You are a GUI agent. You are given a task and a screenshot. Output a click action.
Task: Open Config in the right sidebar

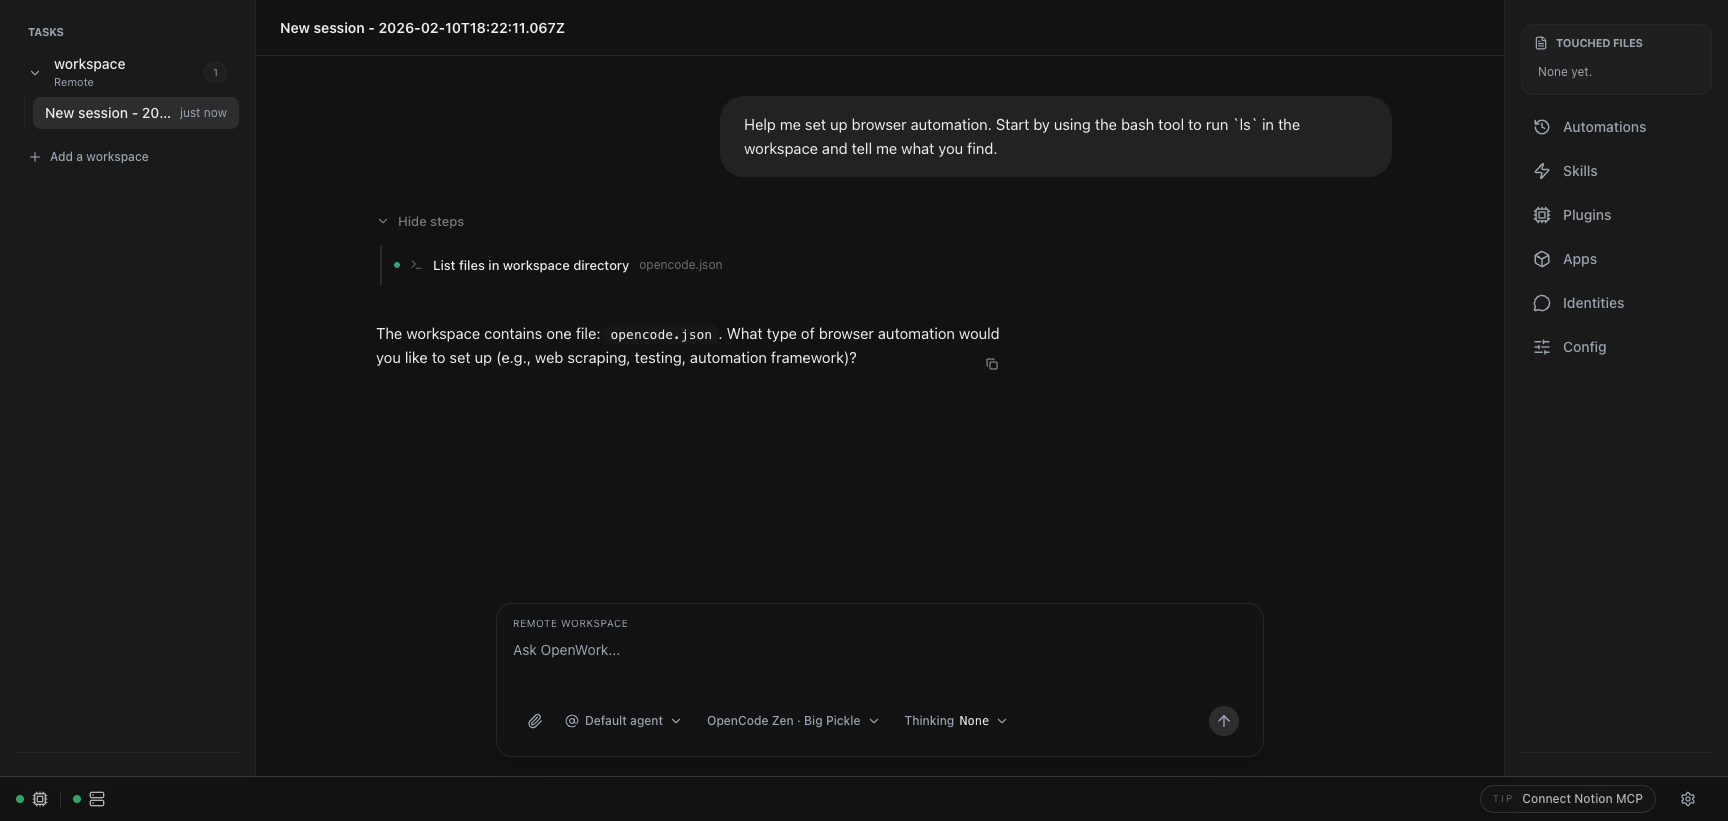pos(1584,347)
